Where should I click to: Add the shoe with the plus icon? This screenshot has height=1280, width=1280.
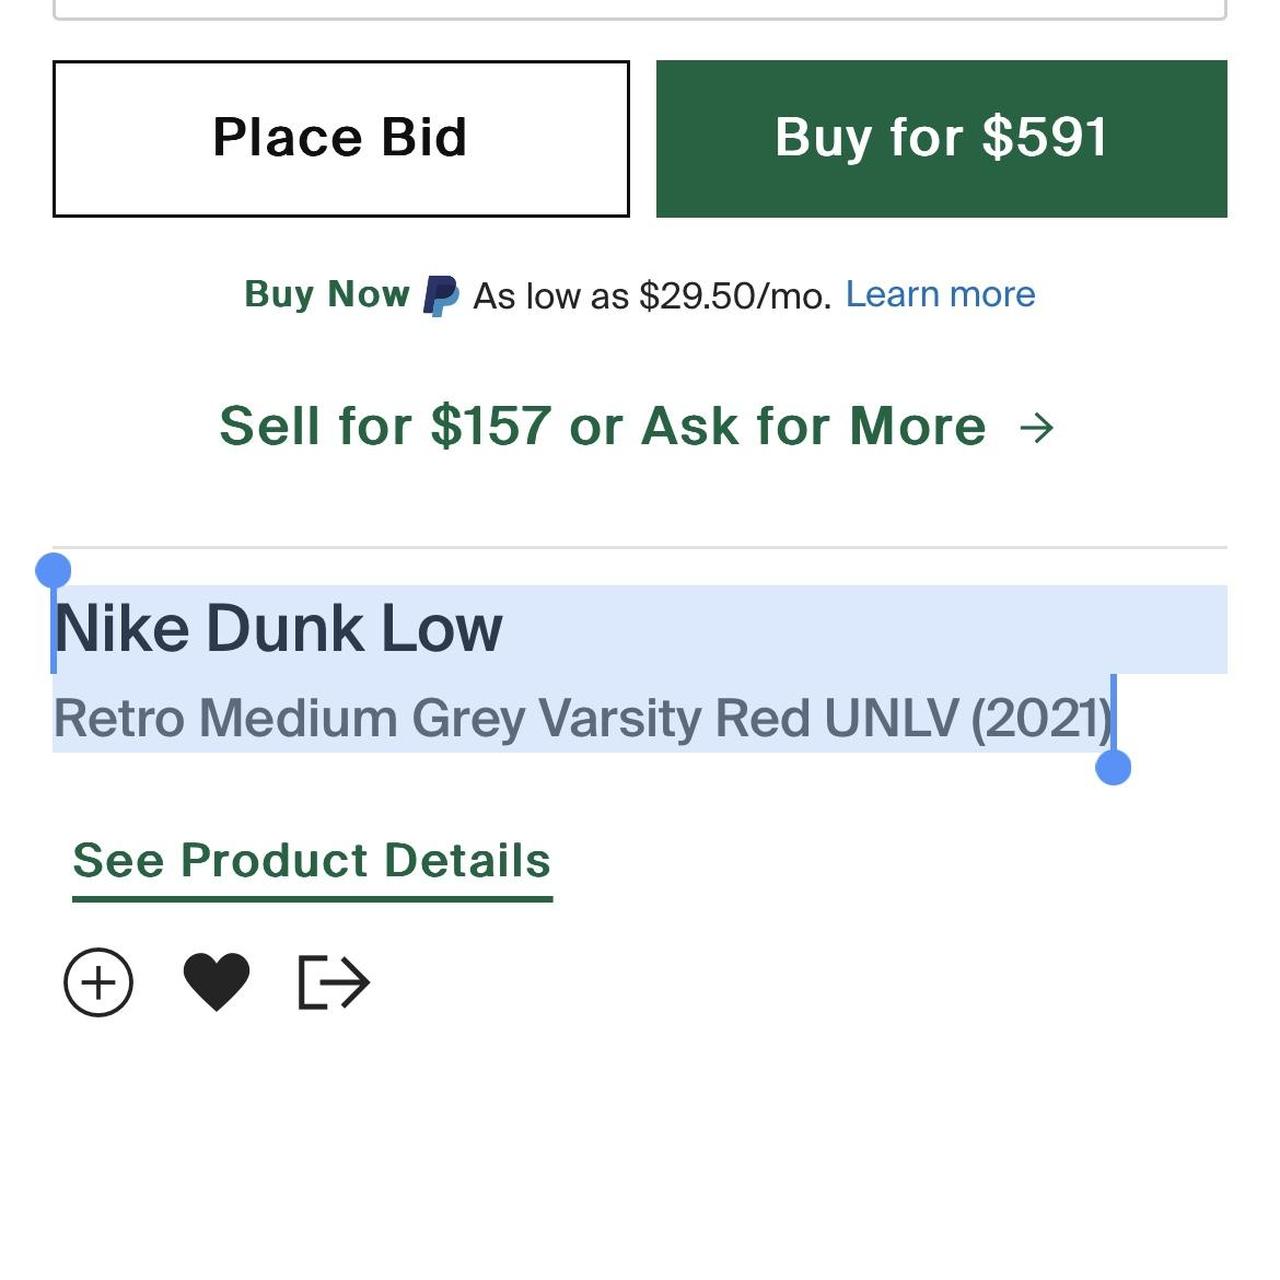[98, 982]
